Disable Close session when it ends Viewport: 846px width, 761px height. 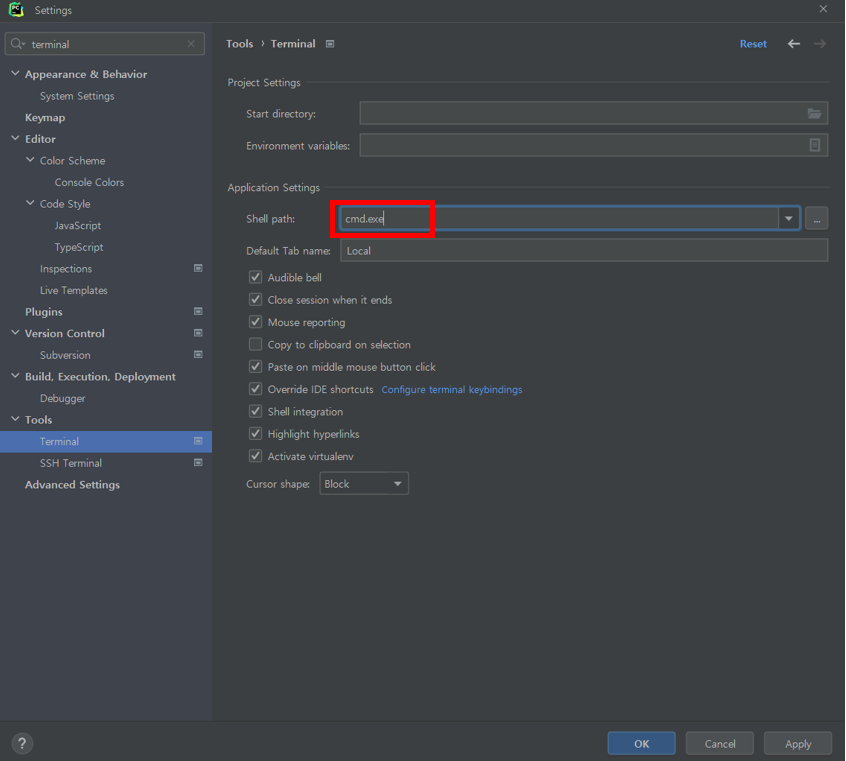pos(255,300)
